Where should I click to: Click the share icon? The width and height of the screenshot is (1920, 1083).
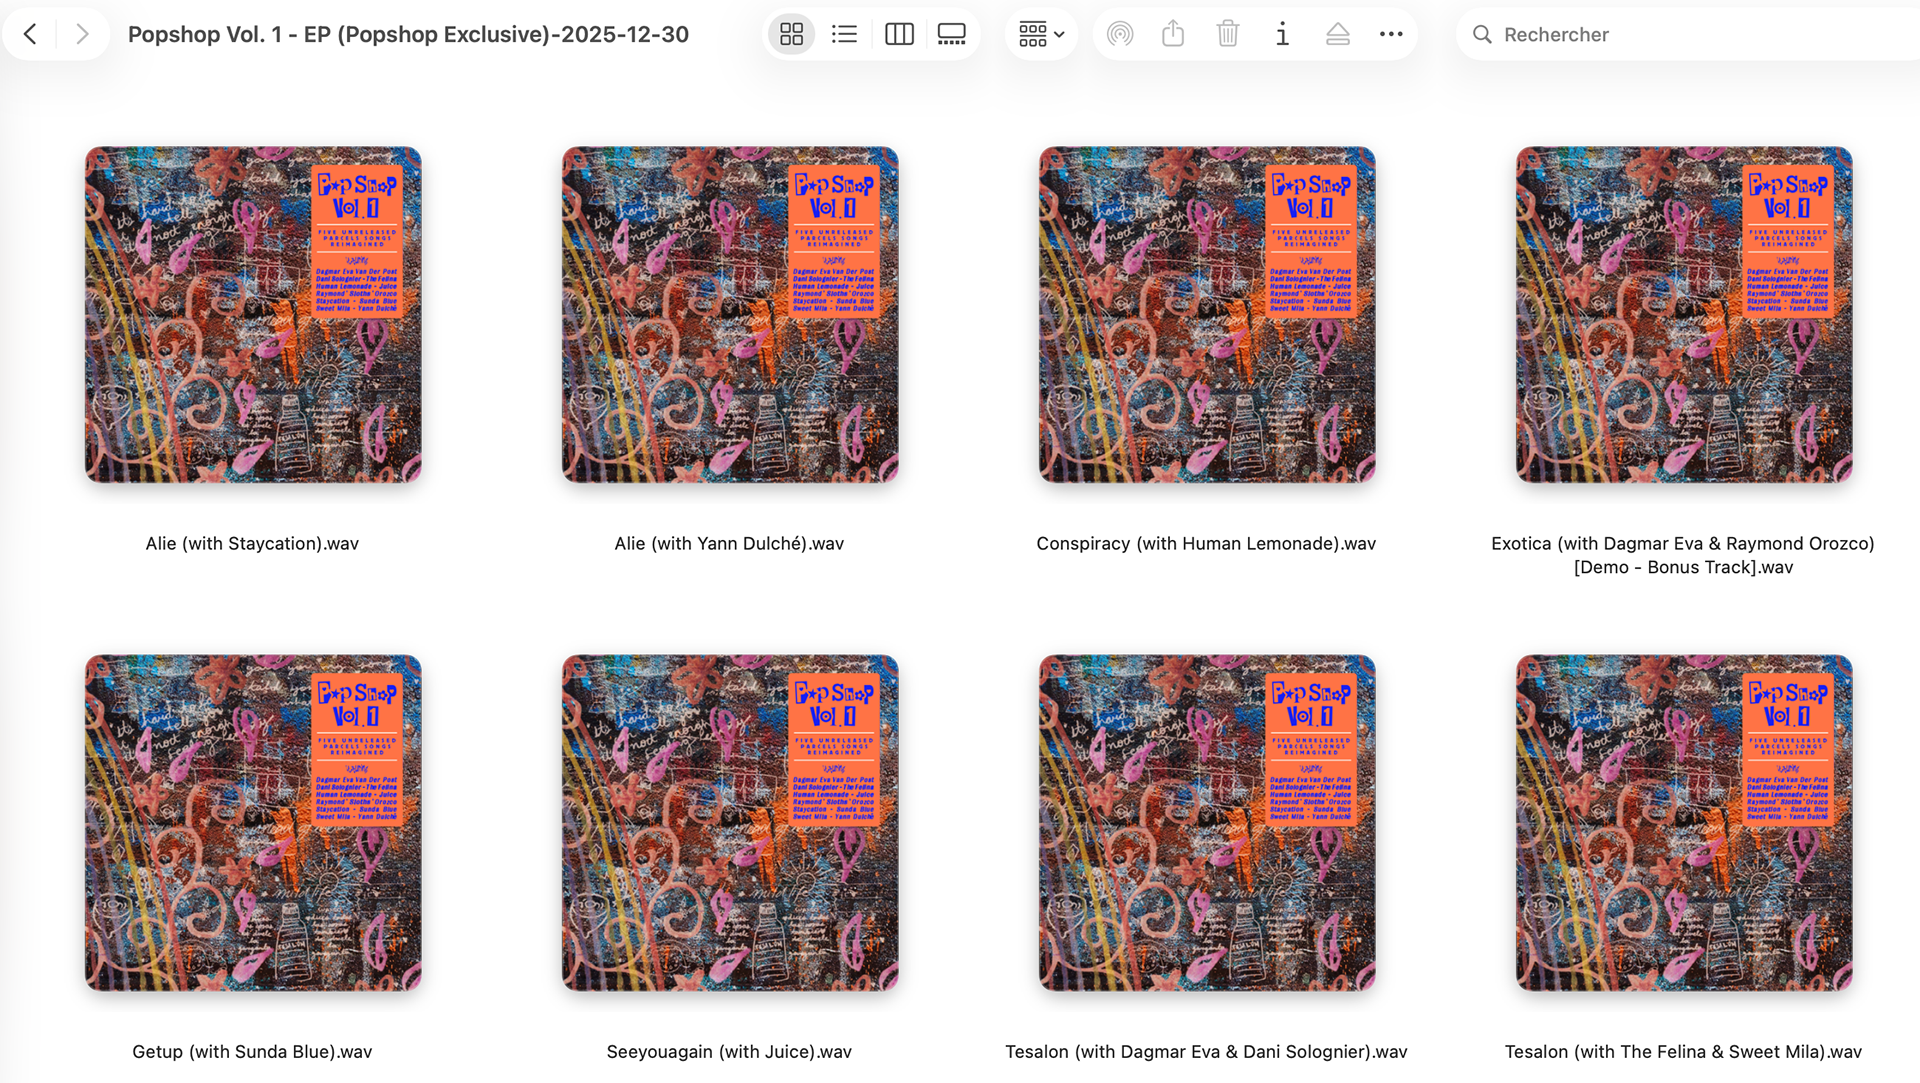1173,34
